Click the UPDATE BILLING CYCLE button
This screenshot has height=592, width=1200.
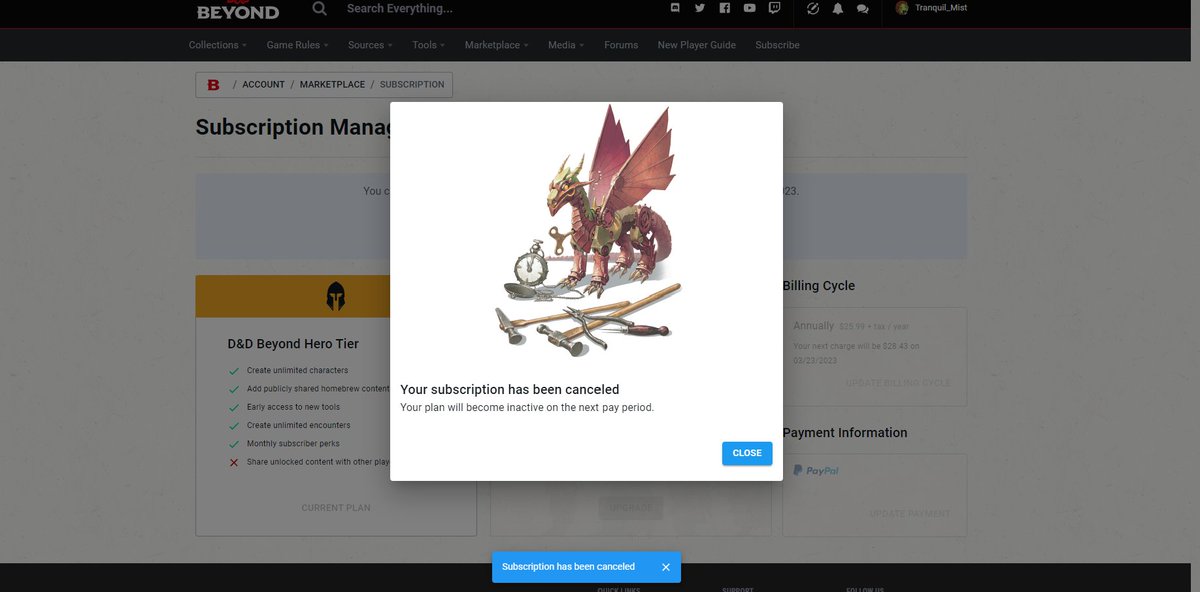pos(898,383)
